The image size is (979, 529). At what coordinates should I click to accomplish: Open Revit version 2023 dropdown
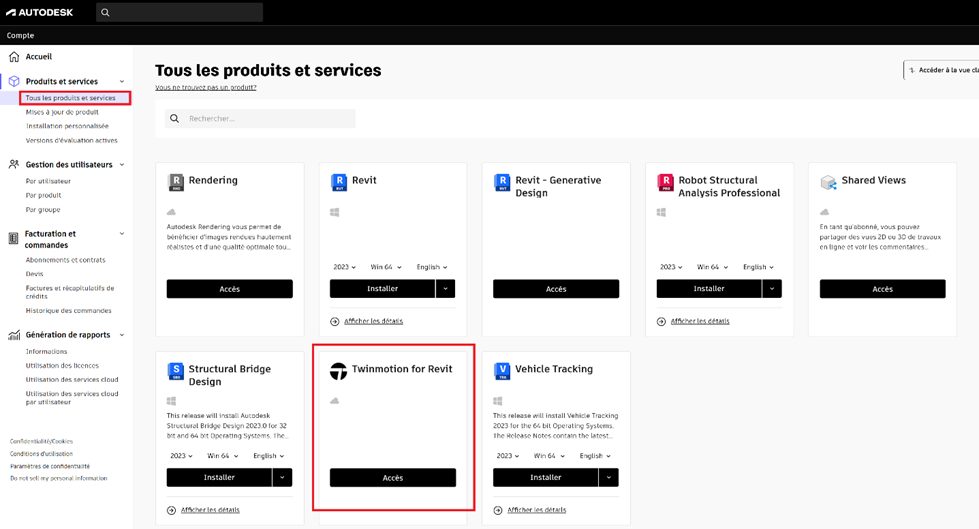(344, 267)
